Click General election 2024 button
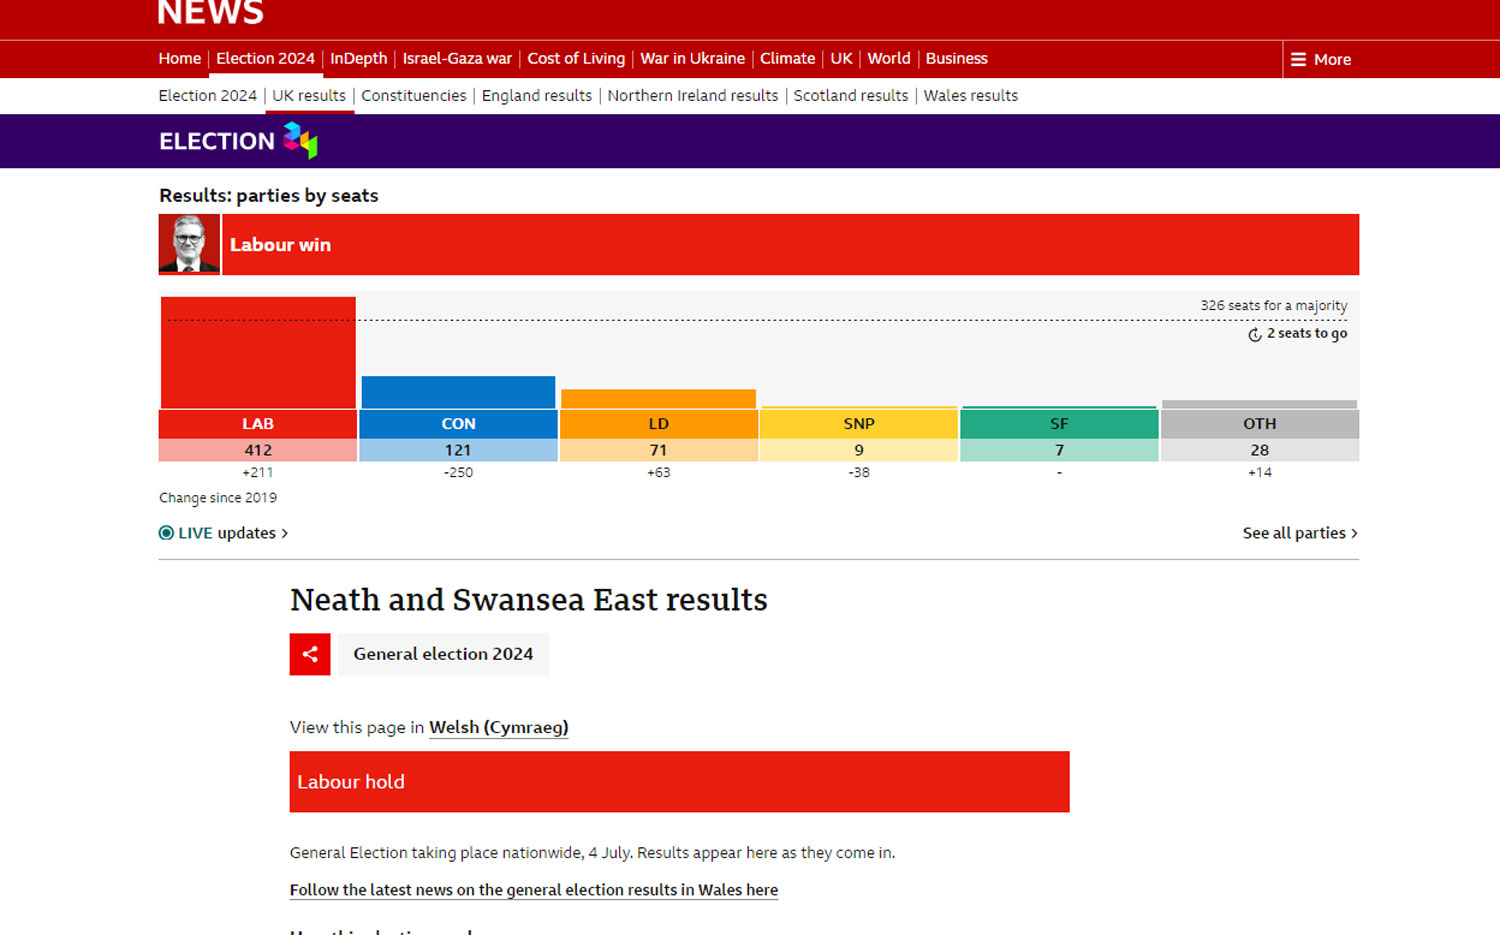The width and height of the screenshot is (1500, 935). (x=443, y=654)
